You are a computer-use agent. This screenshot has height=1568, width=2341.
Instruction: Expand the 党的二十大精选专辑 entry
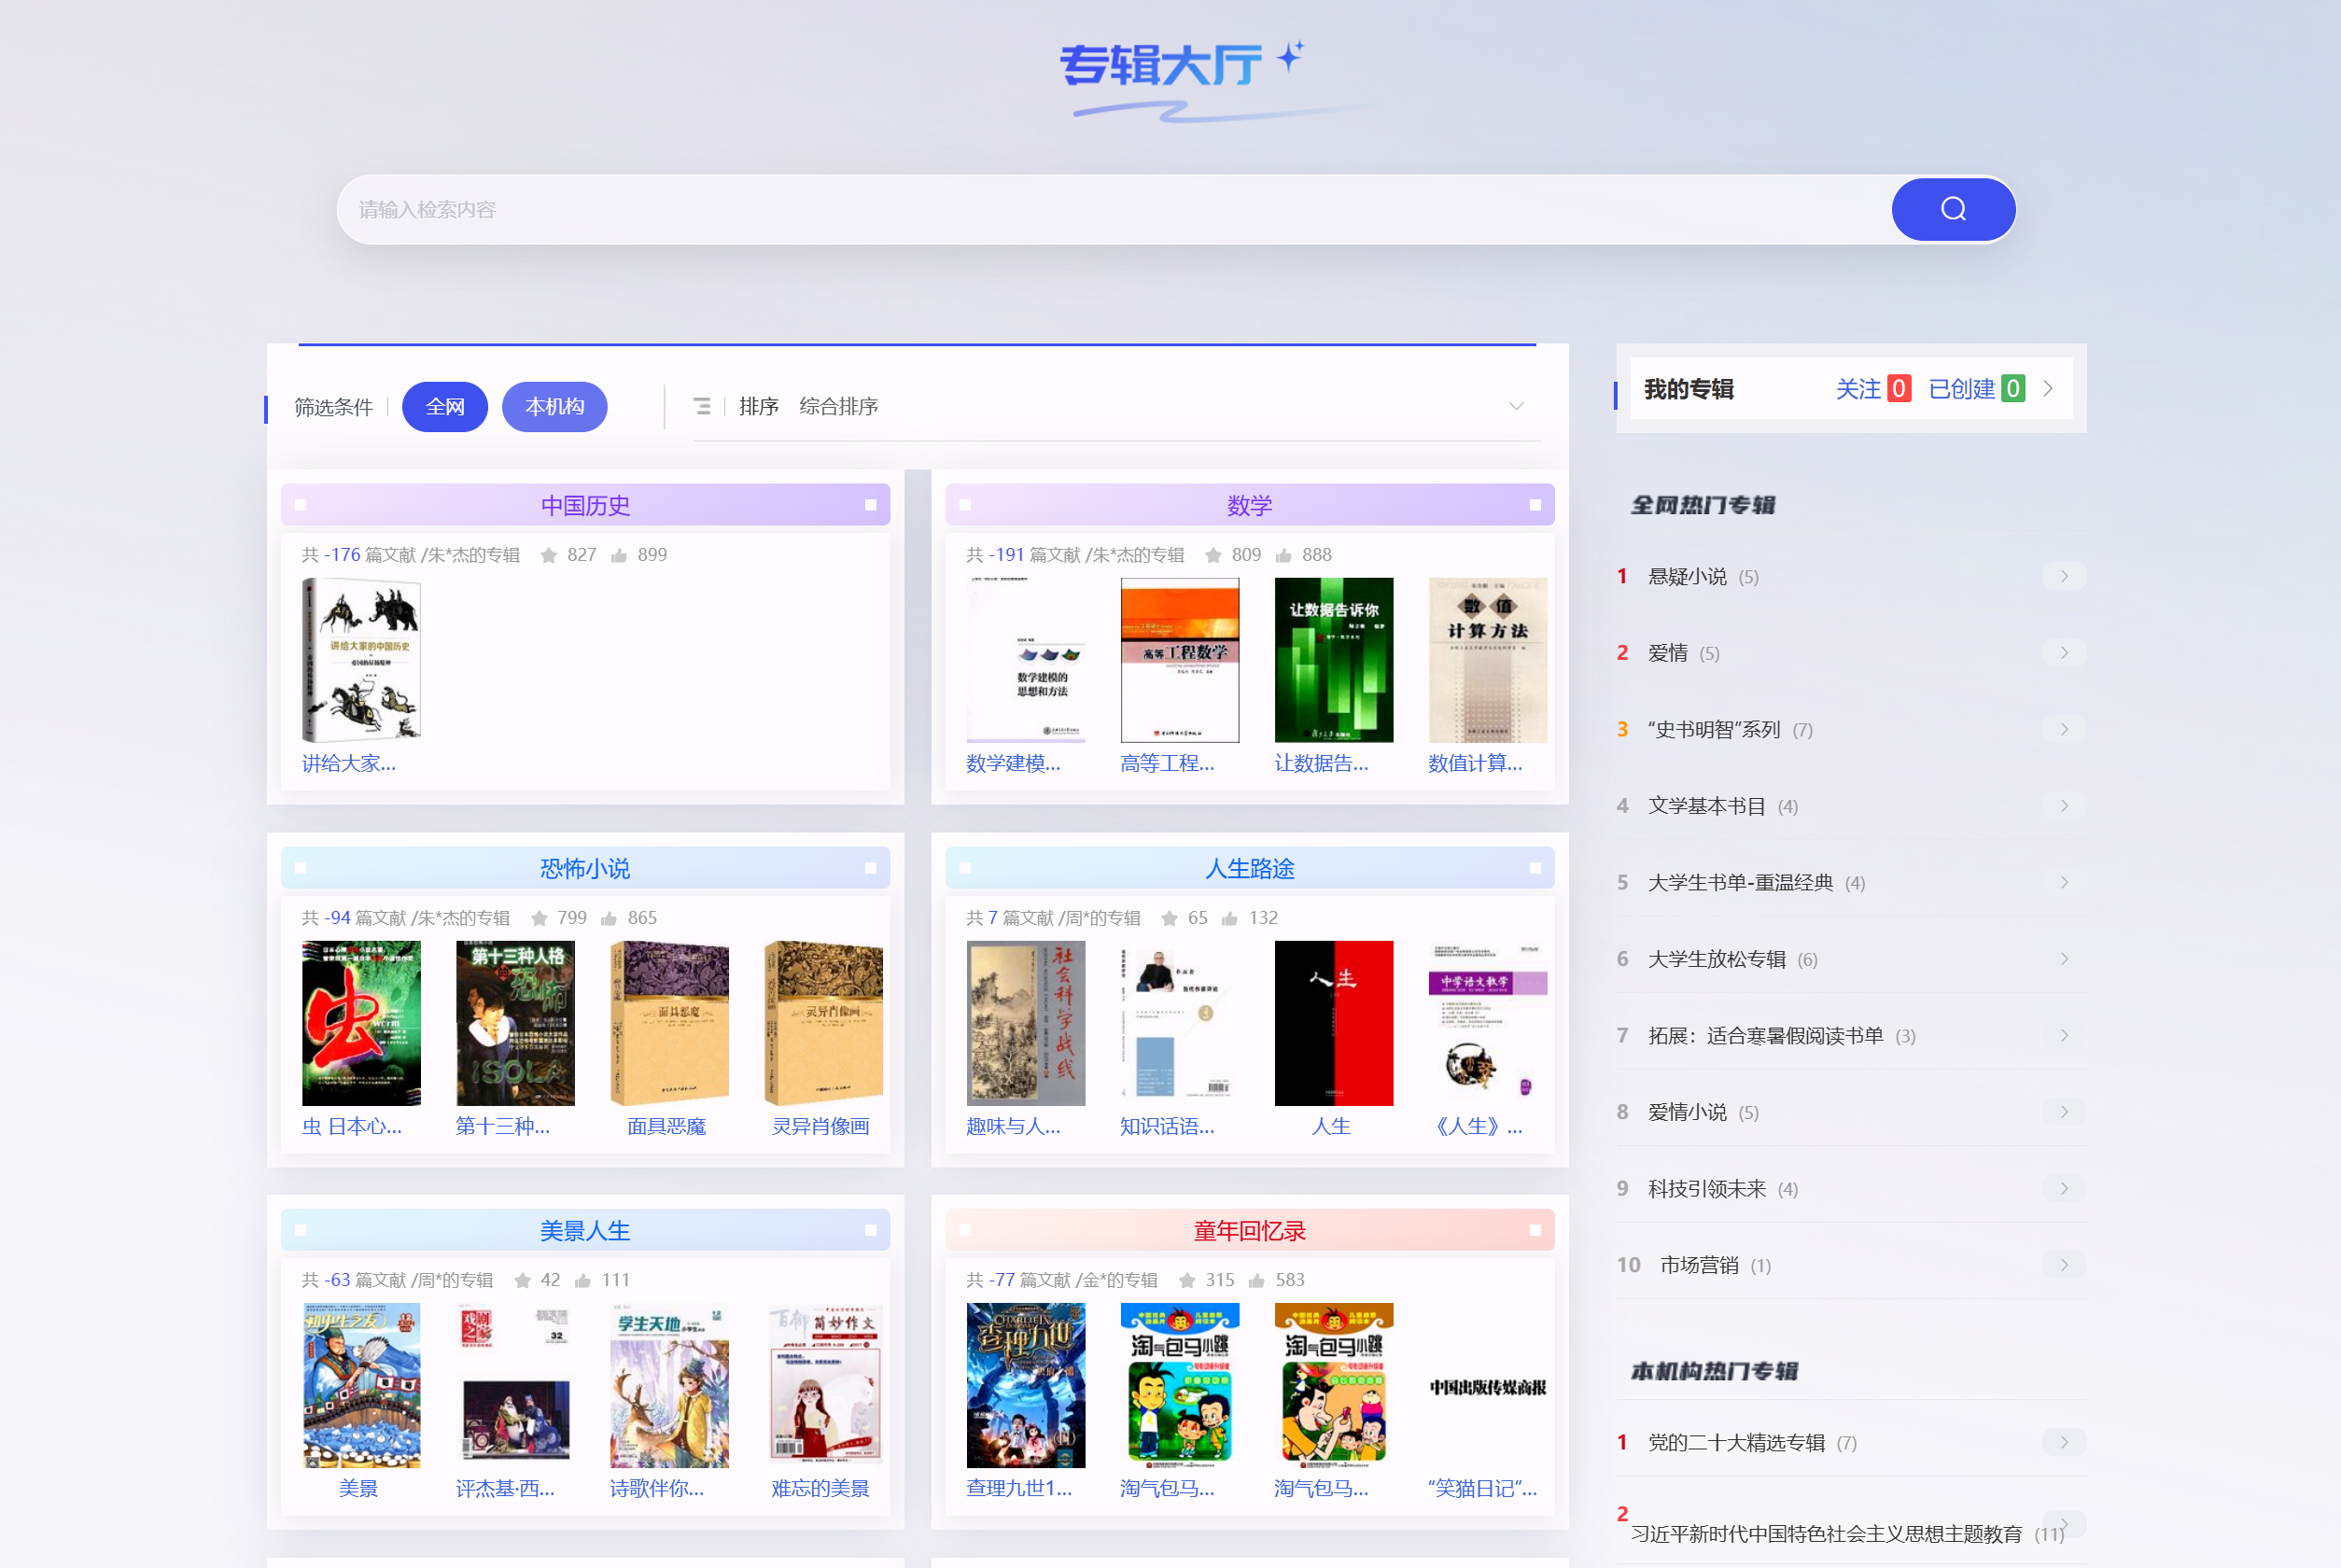point(2064,1442)
